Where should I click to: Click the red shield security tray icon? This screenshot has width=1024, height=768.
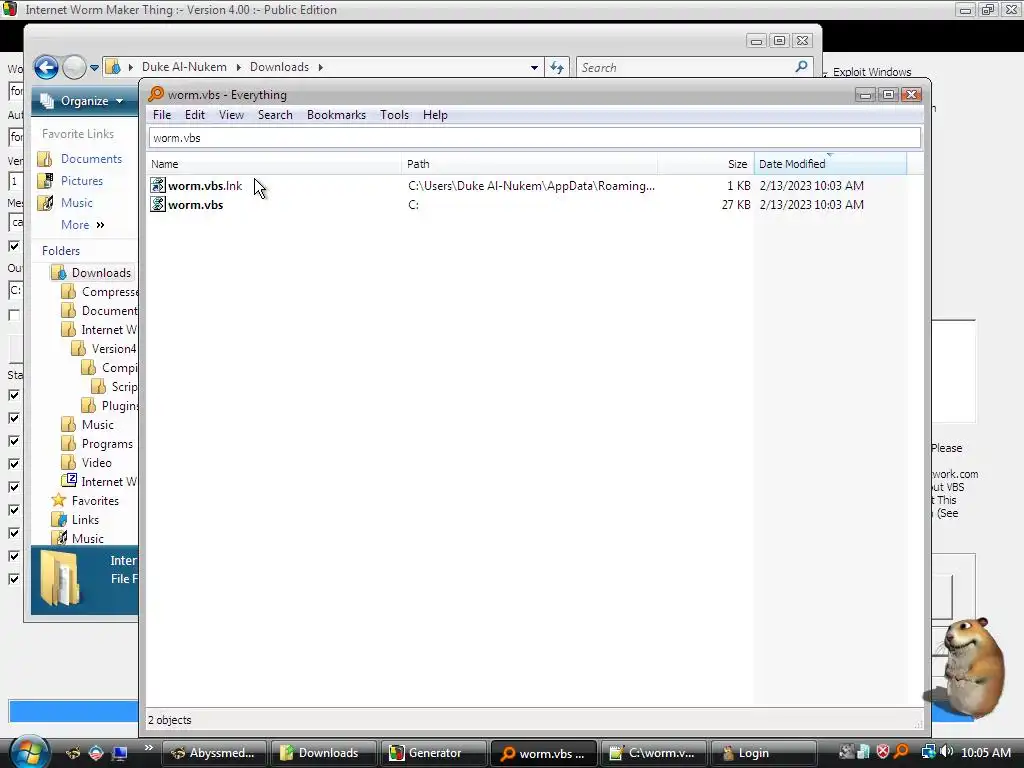(882, 752)
